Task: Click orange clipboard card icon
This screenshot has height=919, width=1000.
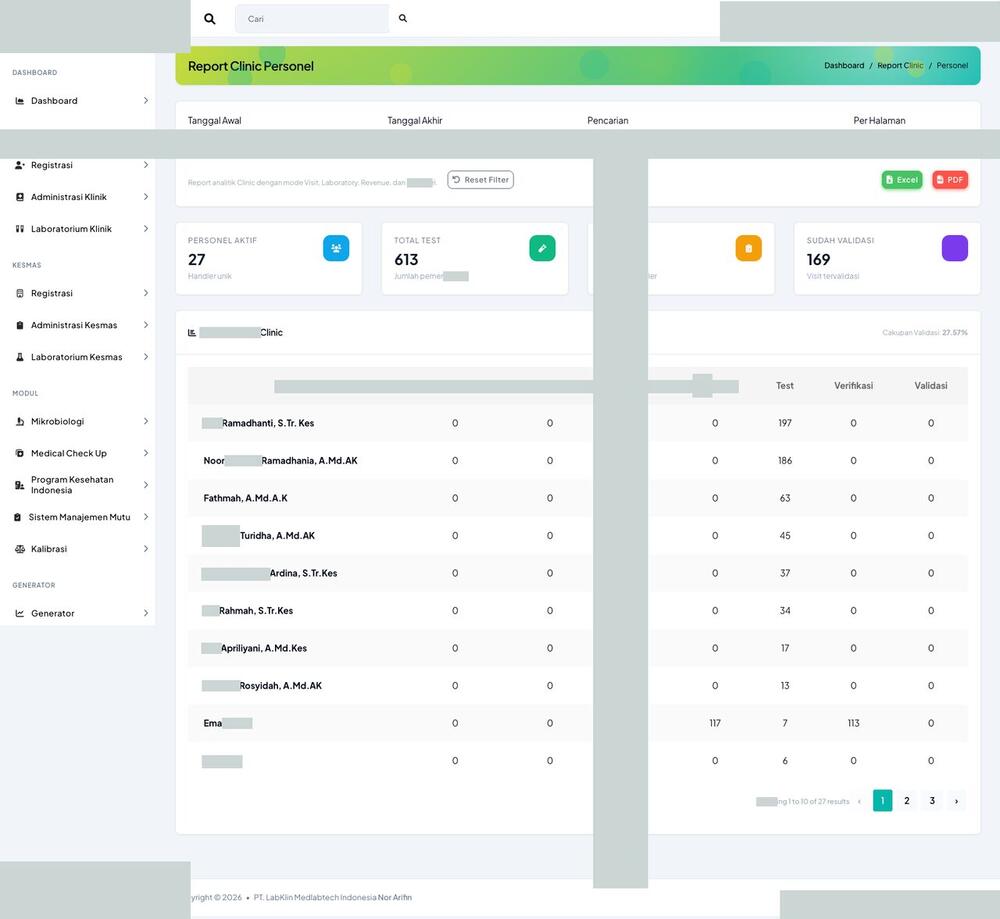Action: coord(748,248)
